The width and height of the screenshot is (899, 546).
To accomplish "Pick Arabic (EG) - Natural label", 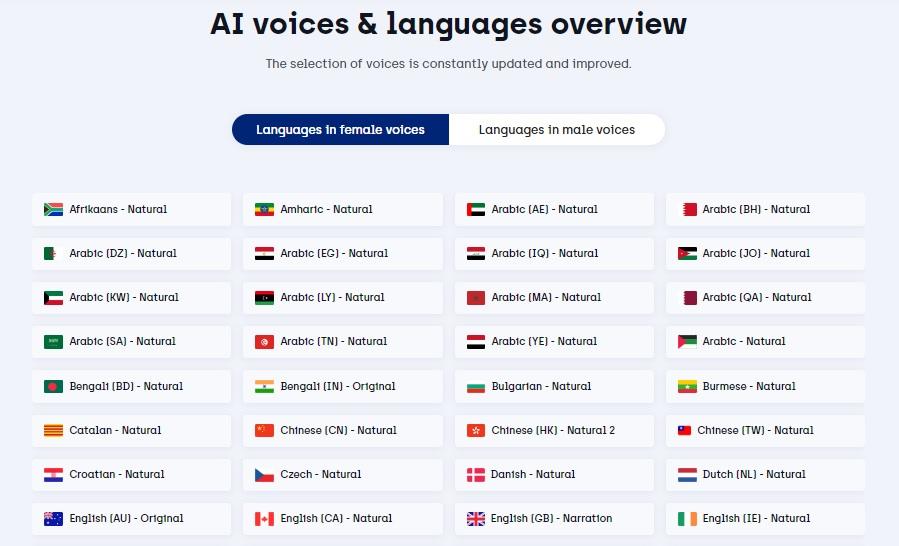I will pos(334,254).
